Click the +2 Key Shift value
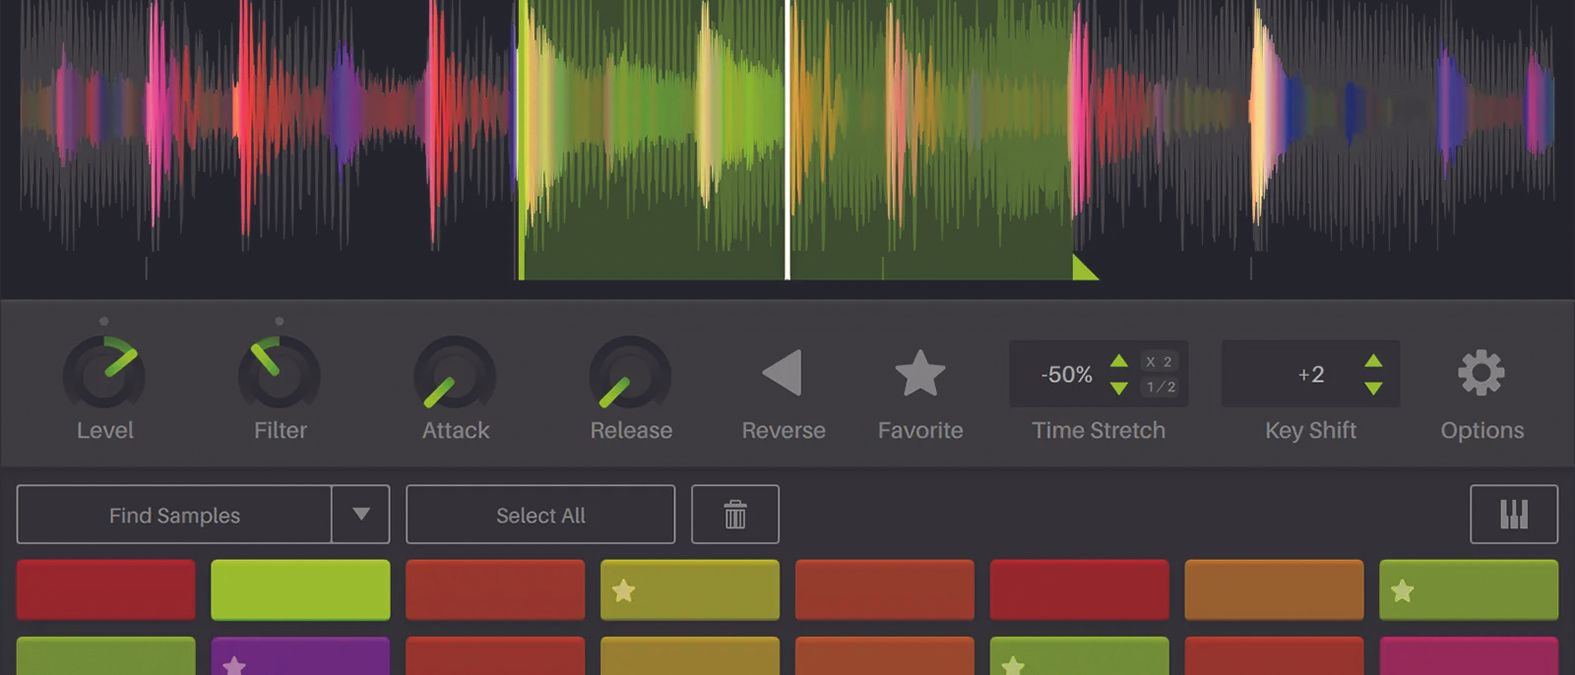1575x675 pixels. [x=1310, y=374]
